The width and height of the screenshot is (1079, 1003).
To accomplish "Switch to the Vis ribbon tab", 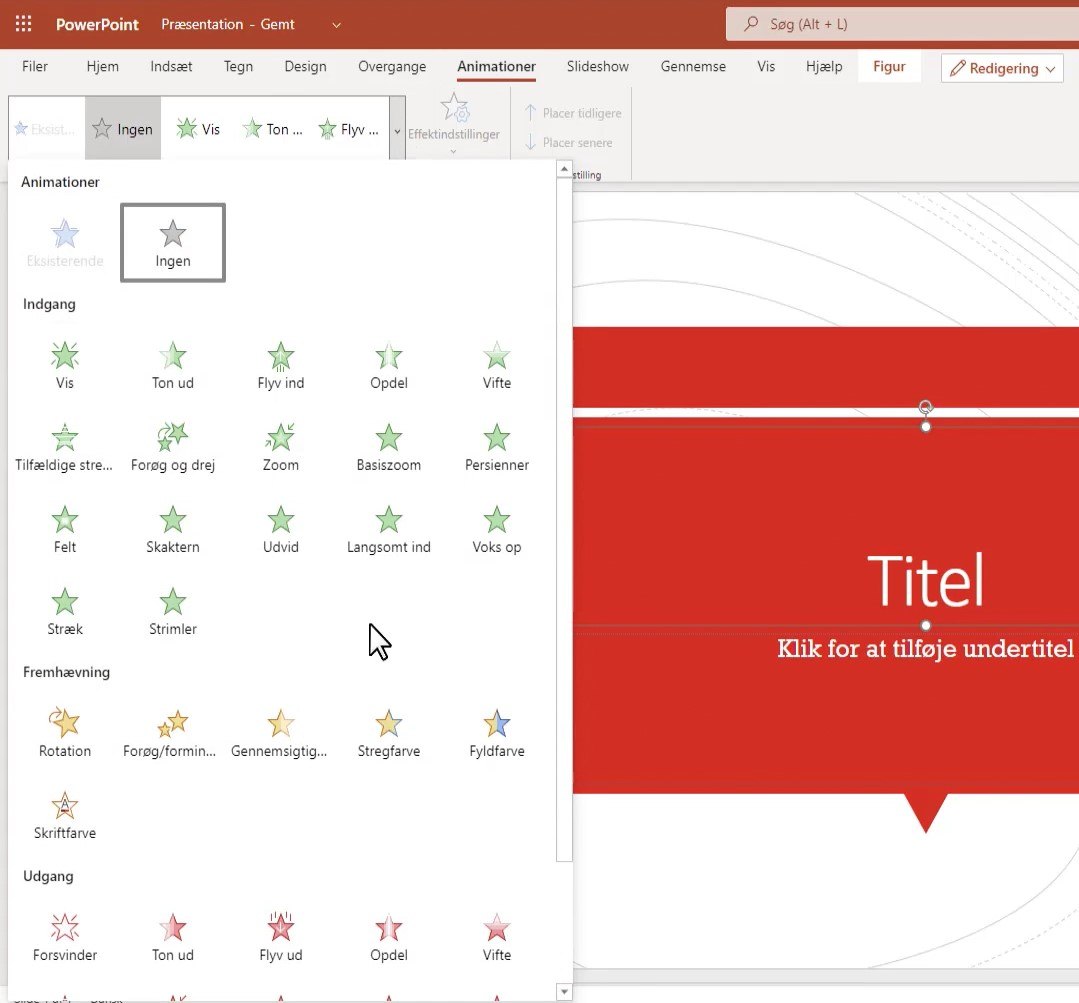I will [x=766, y=66].
